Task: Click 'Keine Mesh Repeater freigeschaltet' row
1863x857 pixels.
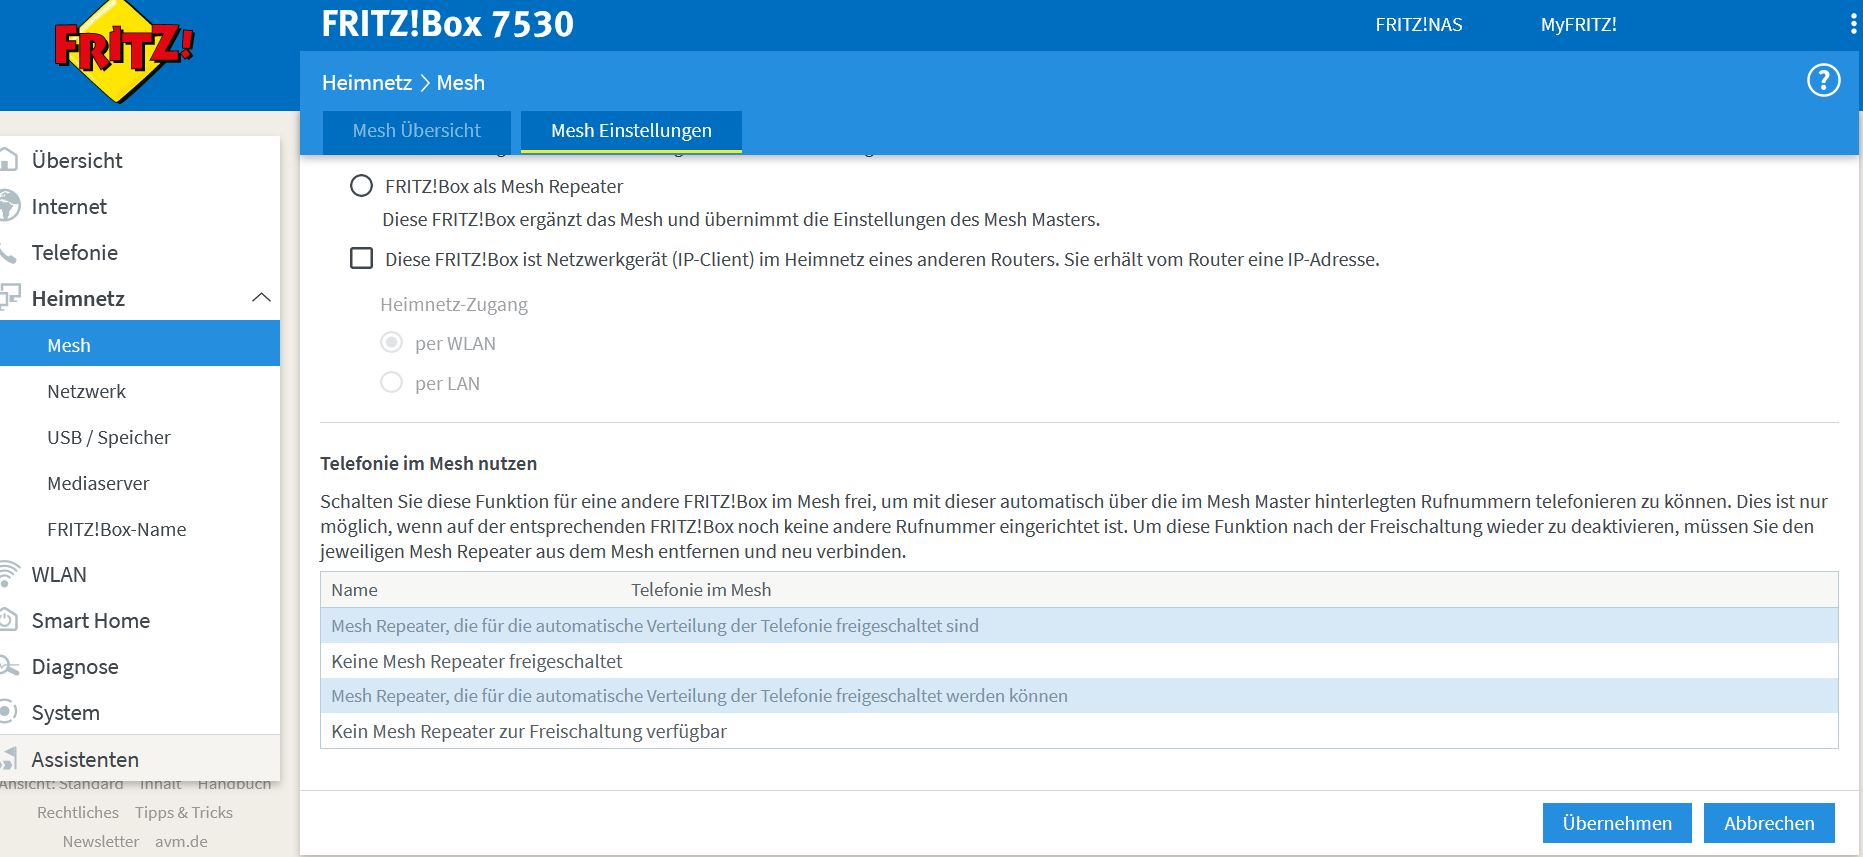Action: (x=1079, y=661)
